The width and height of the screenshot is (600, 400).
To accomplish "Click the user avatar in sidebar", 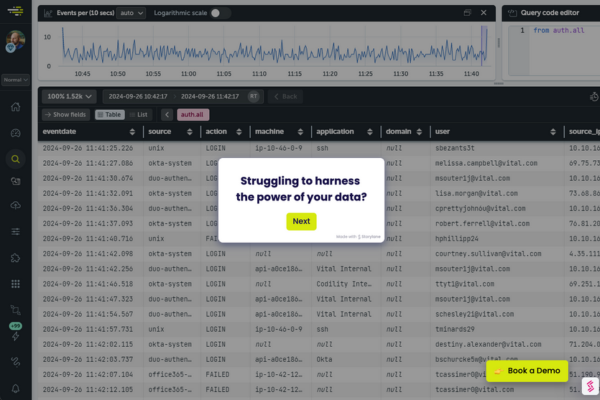I will point(14,42).
